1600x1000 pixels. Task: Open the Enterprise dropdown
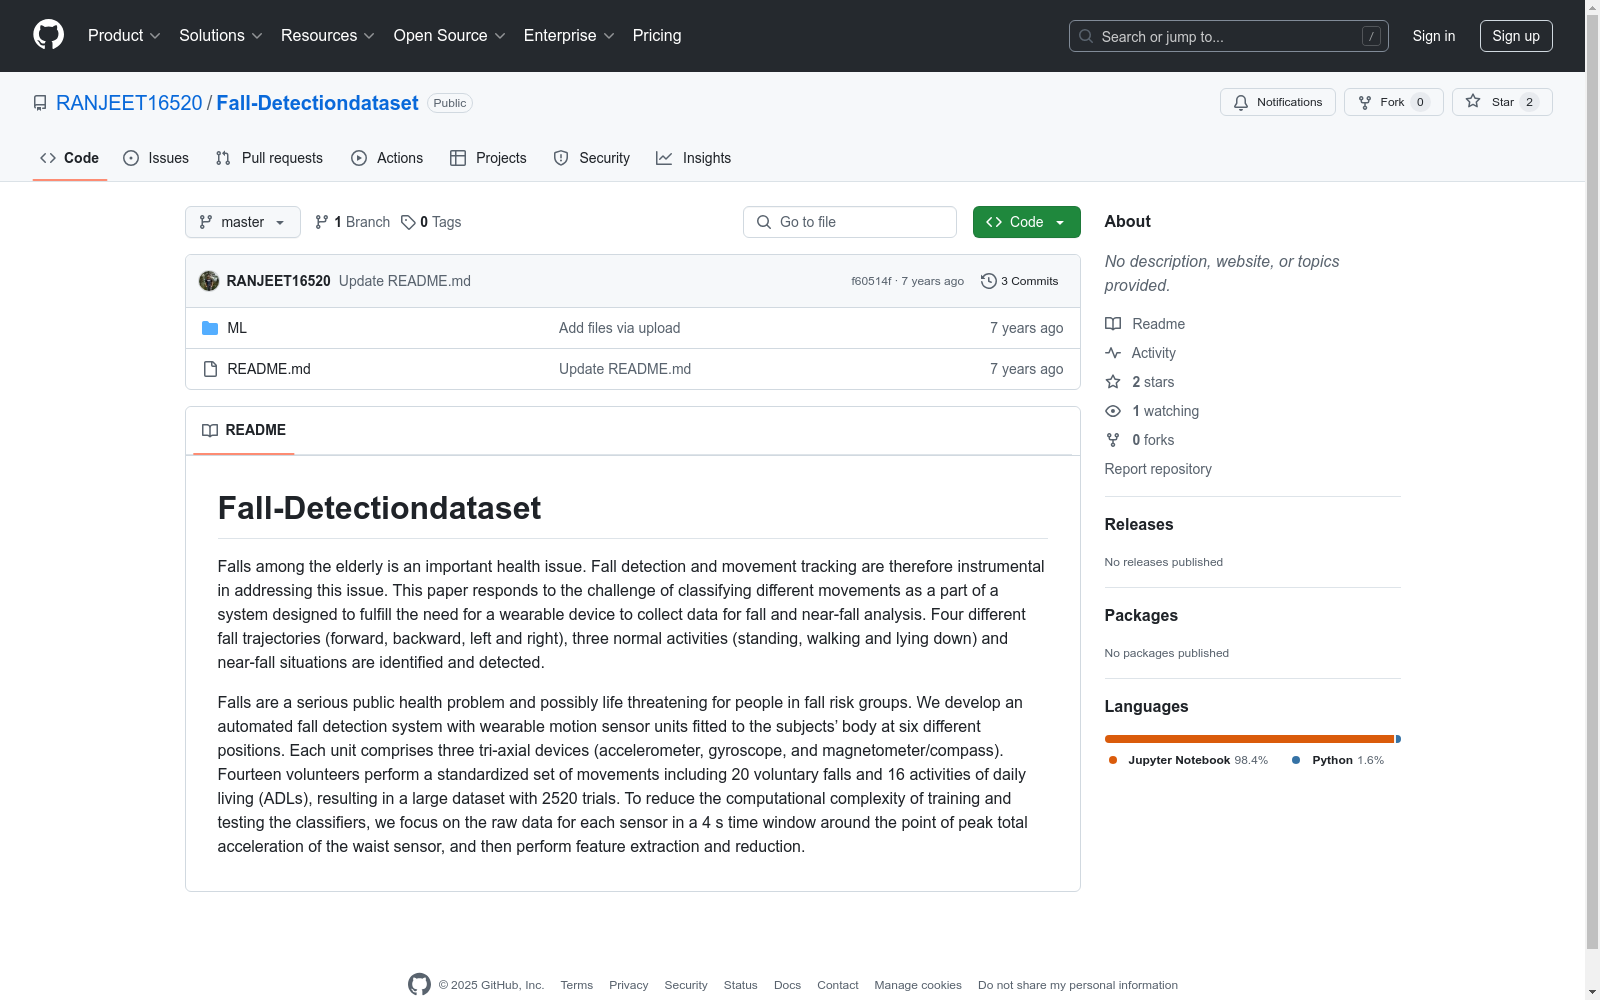pos(569,36)
